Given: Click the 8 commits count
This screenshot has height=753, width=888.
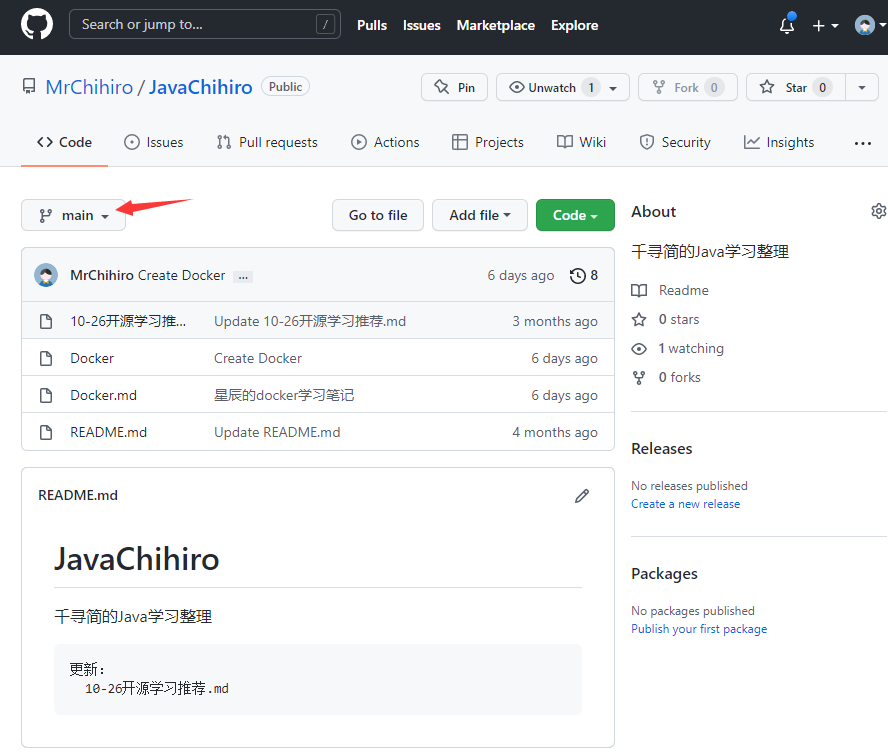Looking at the screenshot, I should coord(594,275).
